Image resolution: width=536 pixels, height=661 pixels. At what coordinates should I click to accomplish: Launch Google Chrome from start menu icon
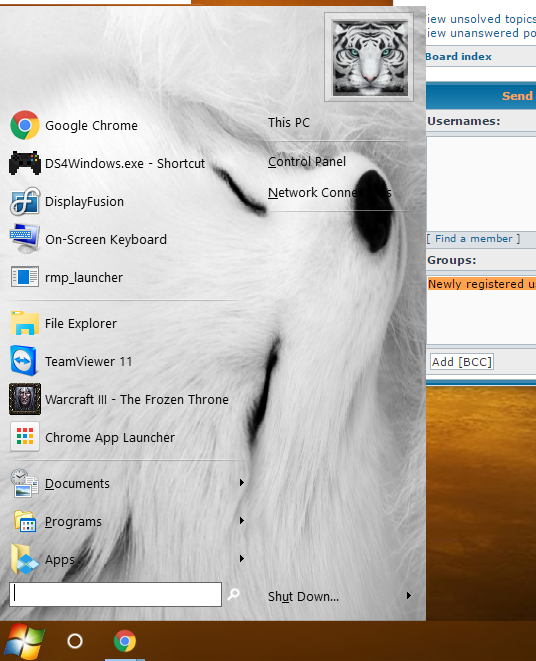(25, 125)
